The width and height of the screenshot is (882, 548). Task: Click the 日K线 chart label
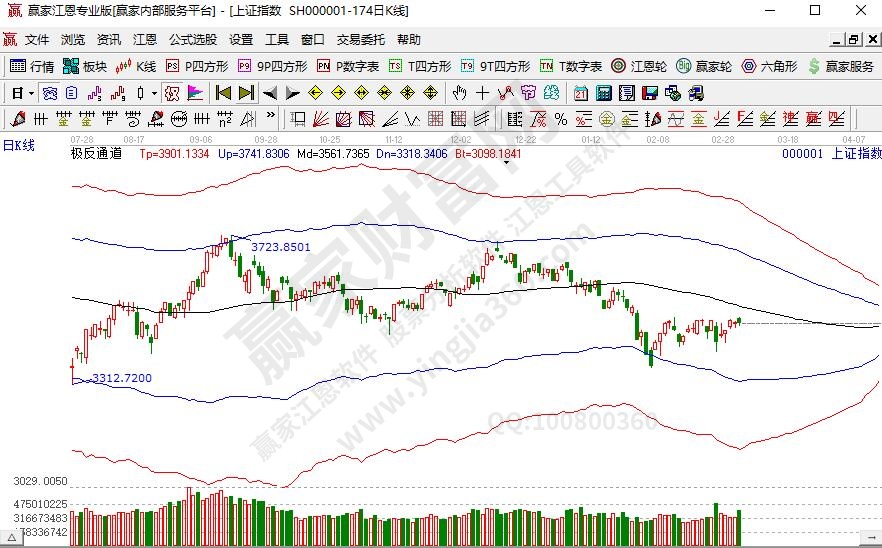tap(20, 146)
